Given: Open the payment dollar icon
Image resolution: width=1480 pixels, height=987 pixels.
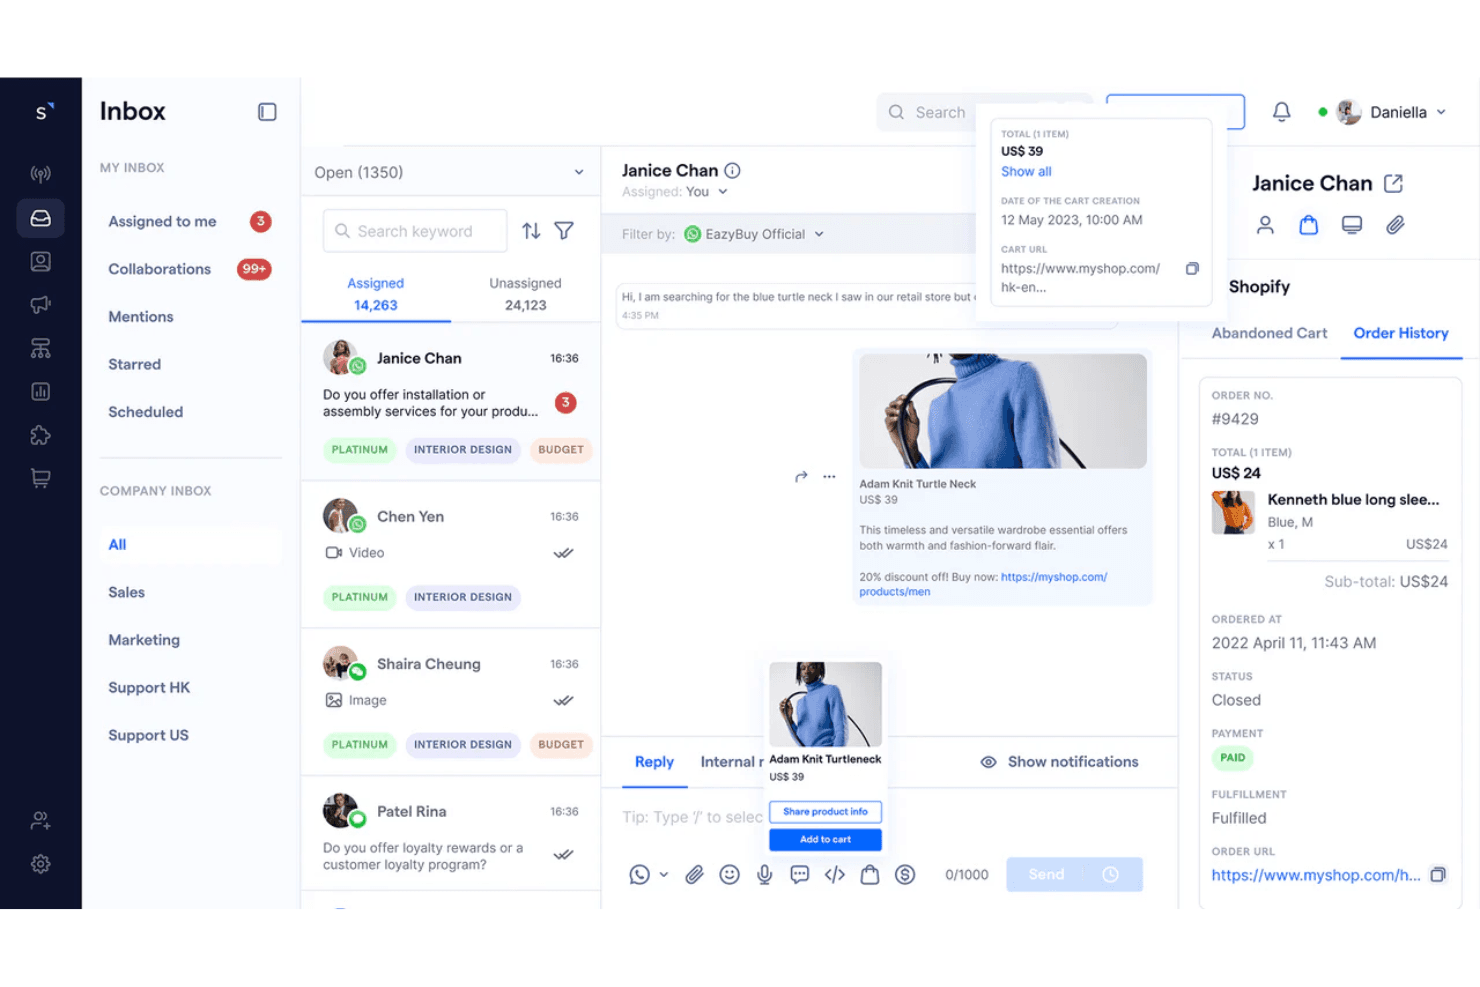Looking at the screenshot, I should (x=905, y=875).
